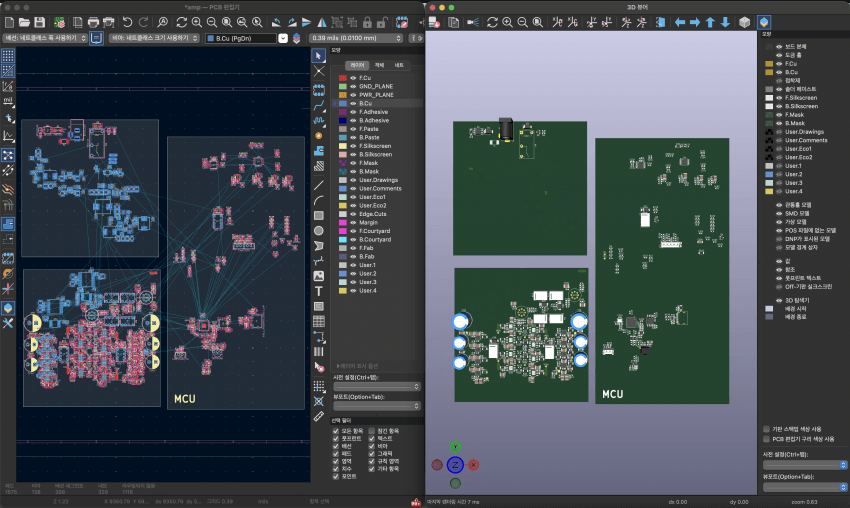Click the 배경 시작 color swatch

tap(769, 308)
